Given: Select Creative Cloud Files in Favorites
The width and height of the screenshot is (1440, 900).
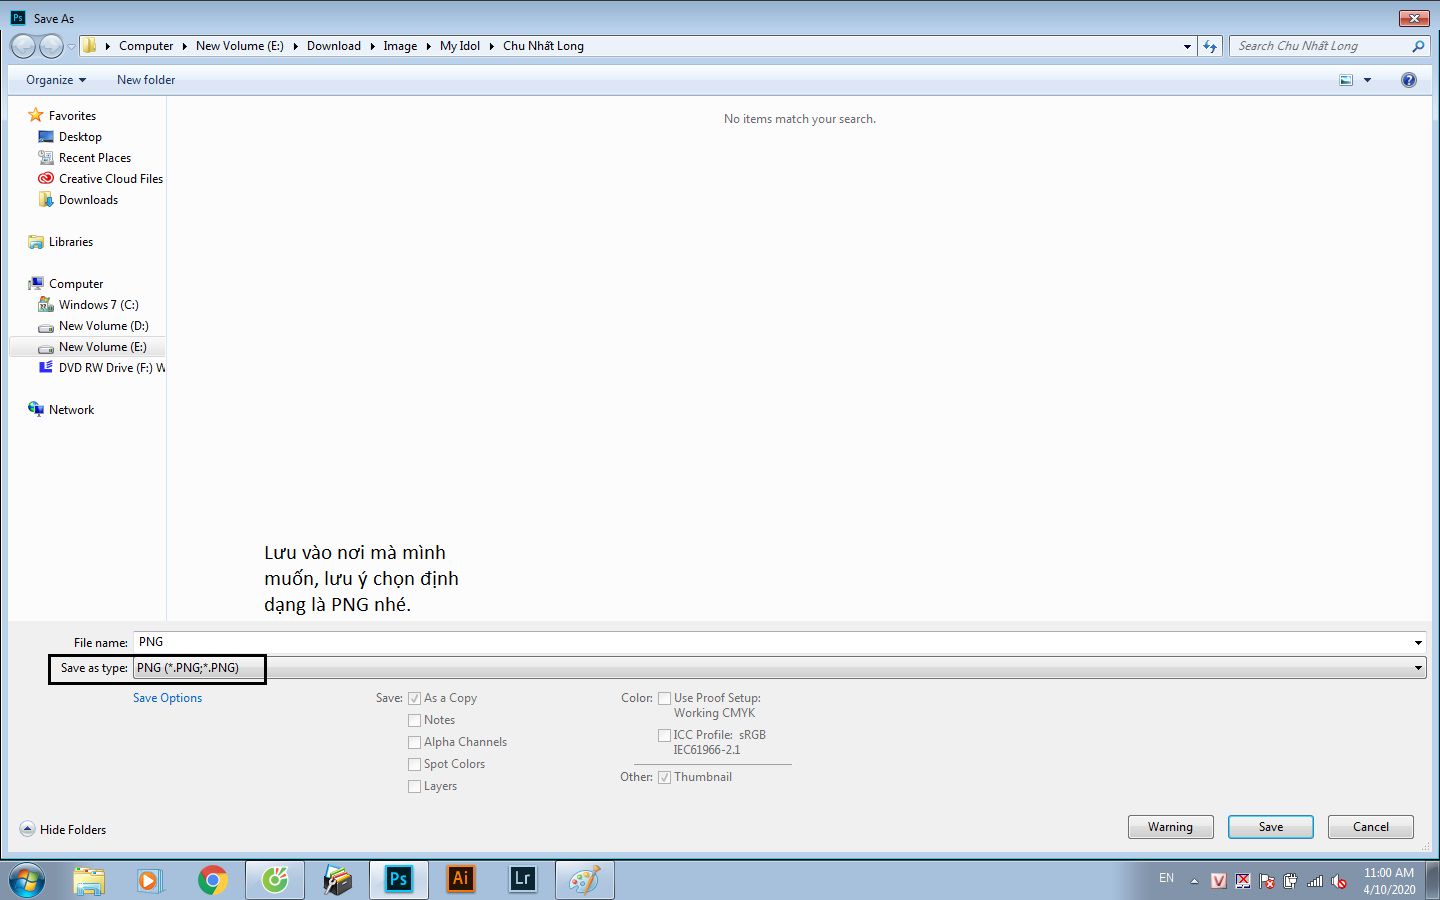Looking at the screenshot, I should pos(110,179).
